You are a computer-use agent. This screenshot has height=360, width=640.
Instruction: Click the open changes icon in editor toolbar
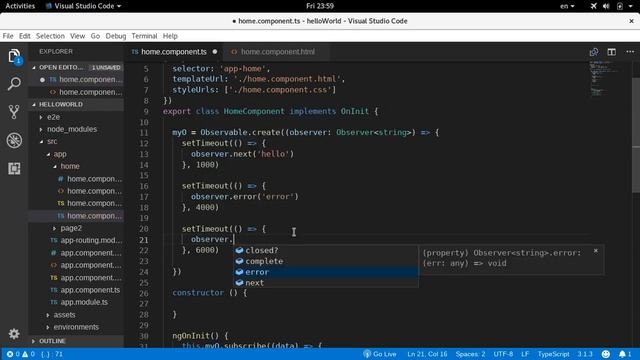tap(593, 52)
